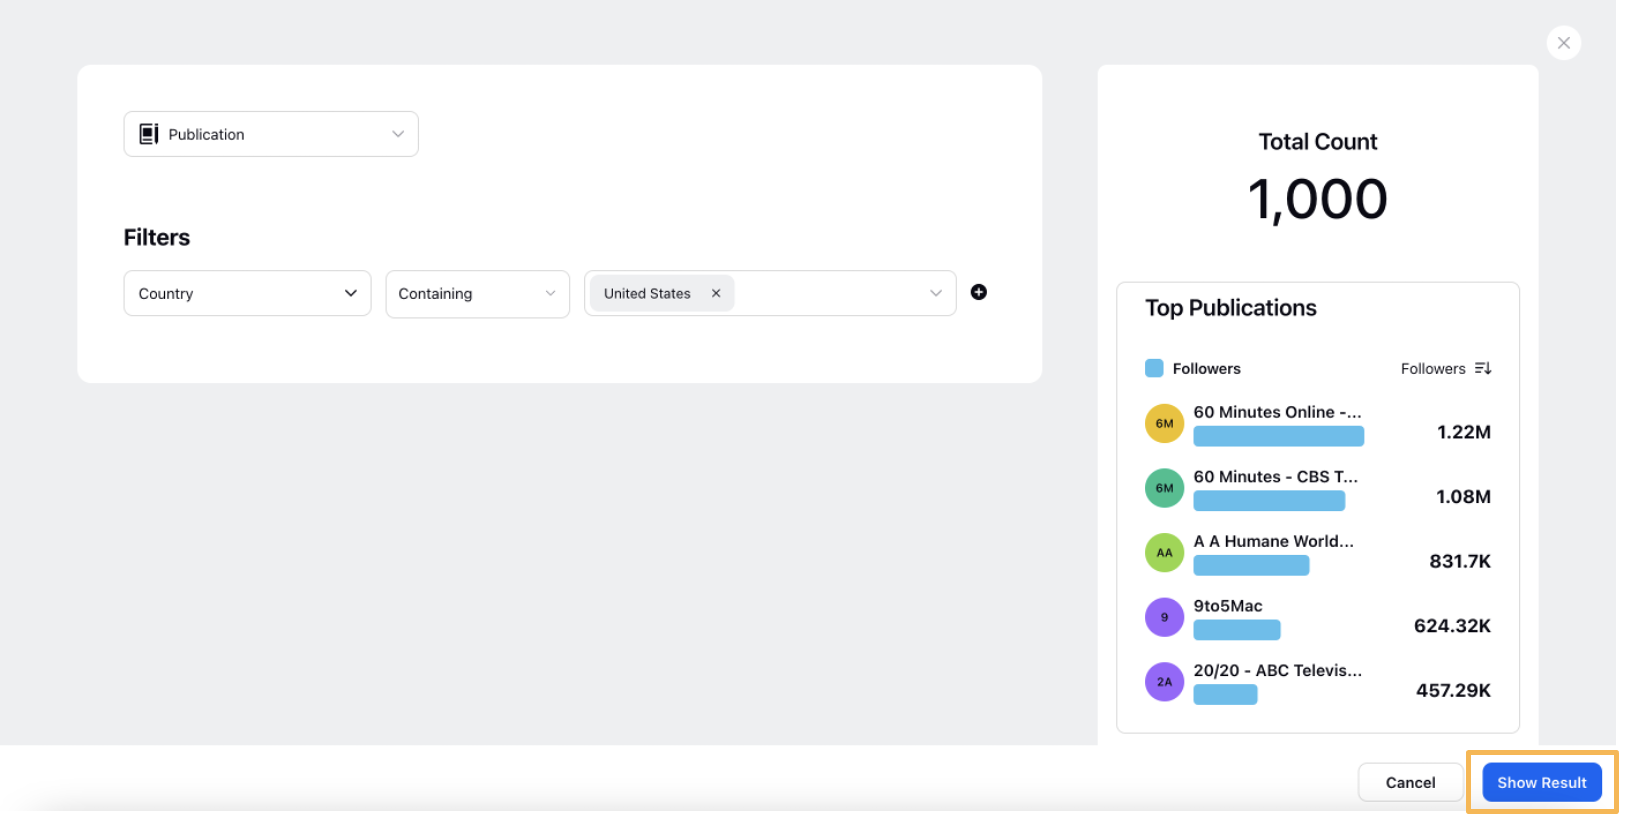
Task: Select the '60 Minutes - CBS T...' name
Action: (1275, 477)
